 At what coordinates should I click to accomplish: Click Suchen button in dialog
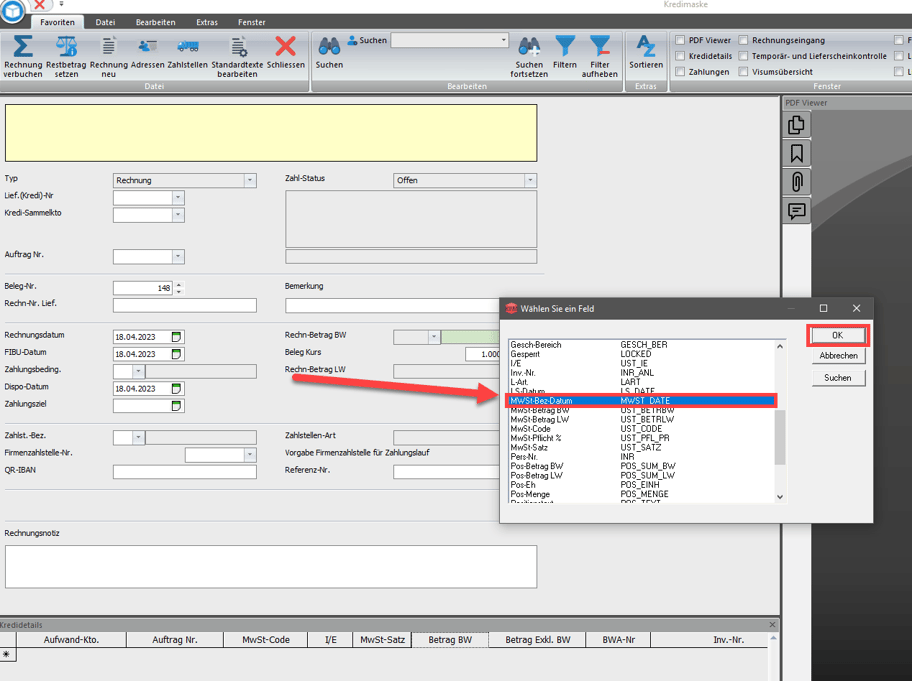coord(838,377)
